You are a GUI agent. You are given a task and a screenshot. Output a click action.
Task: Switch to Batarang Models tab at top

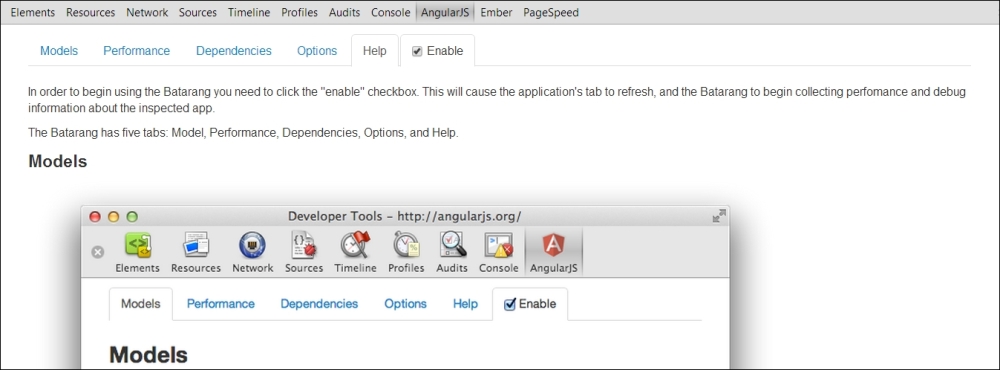[x=59, y=51]
